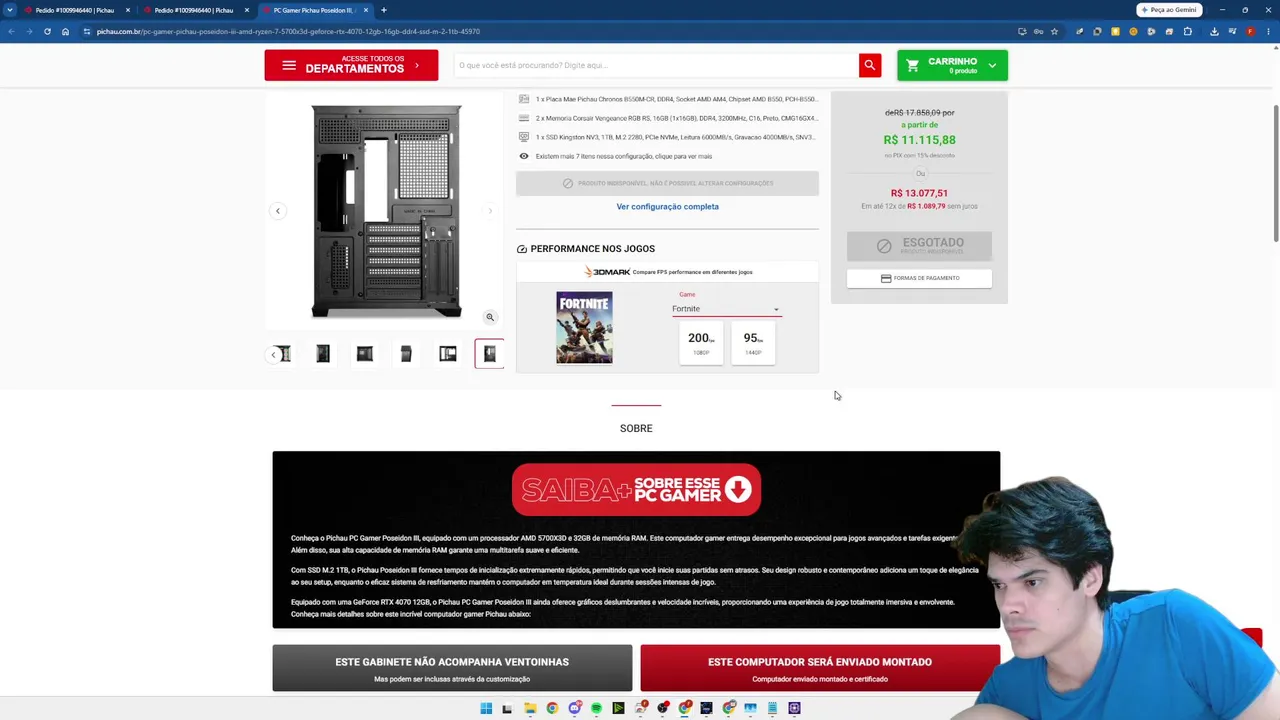
Task: Open Spotify from the taskbar
Action: tap(596, 708)
